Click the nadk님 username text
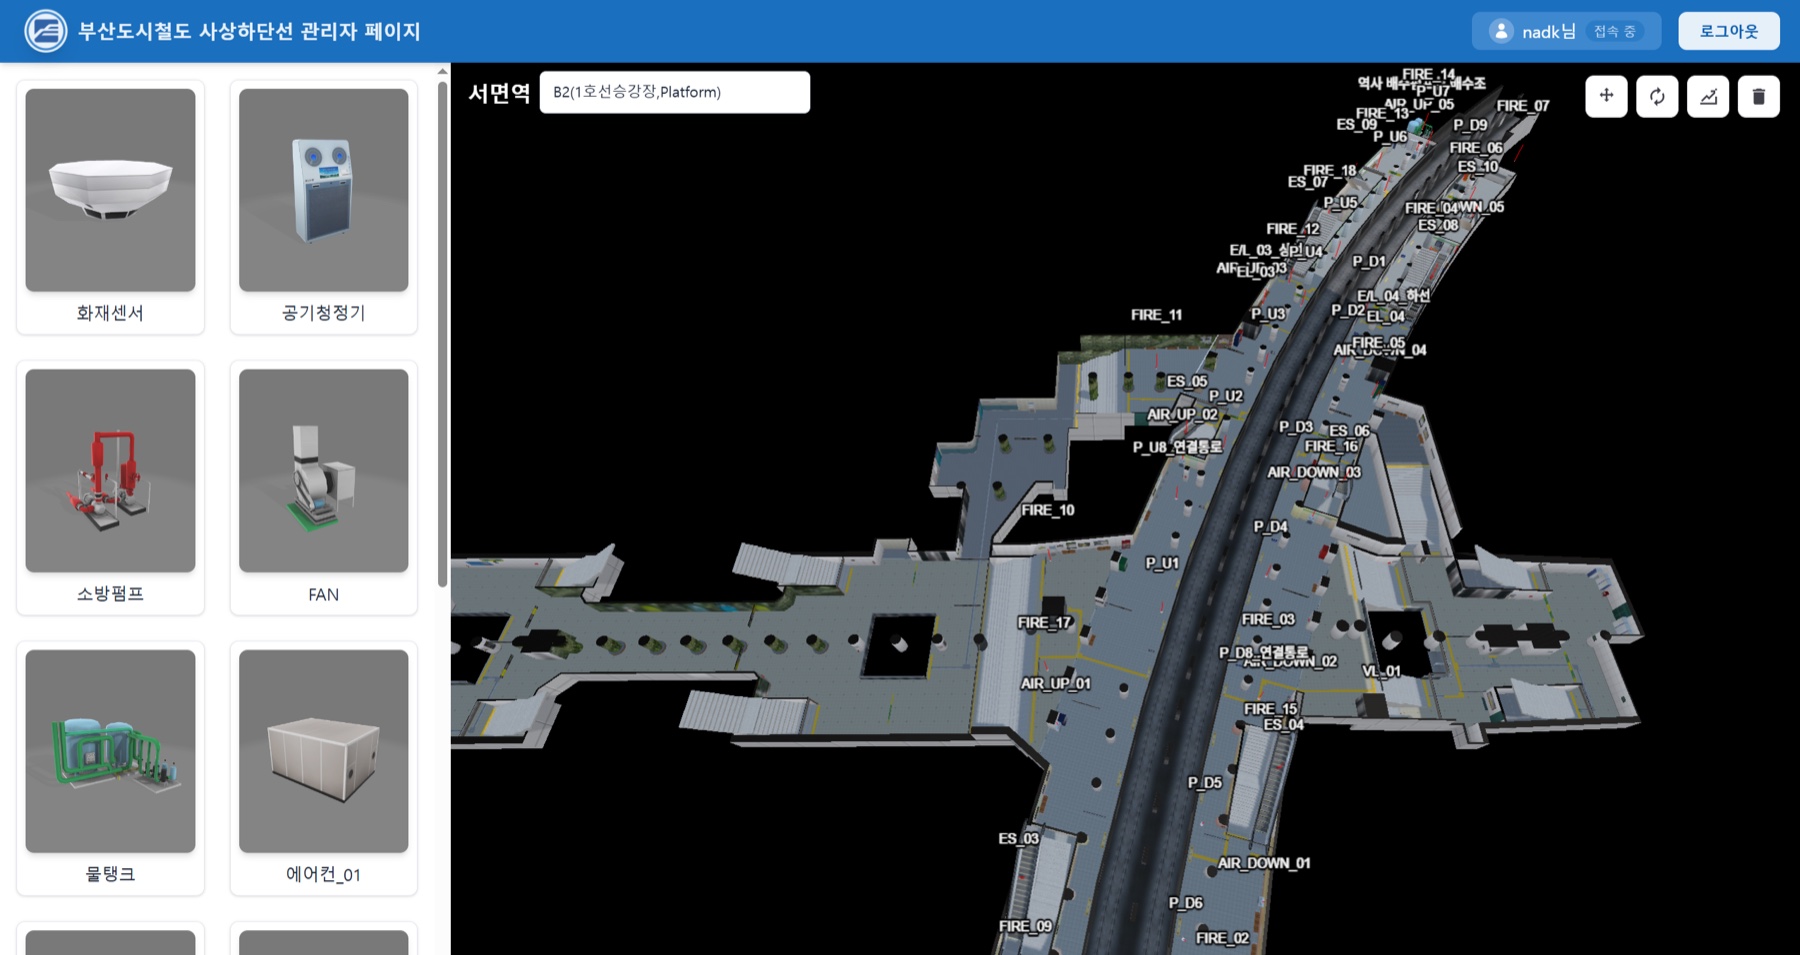 click(x=1549, y=32)
